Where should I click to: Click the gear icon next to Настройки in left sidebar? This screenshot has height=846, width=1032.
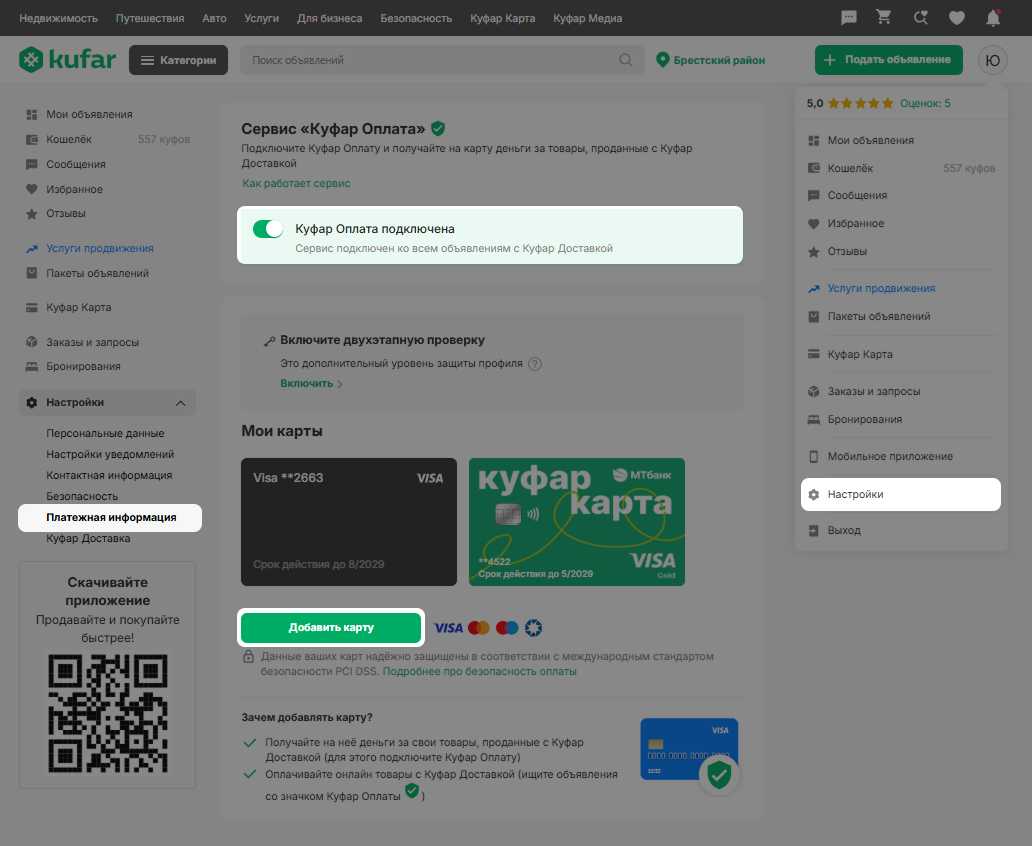coord(32,402)
